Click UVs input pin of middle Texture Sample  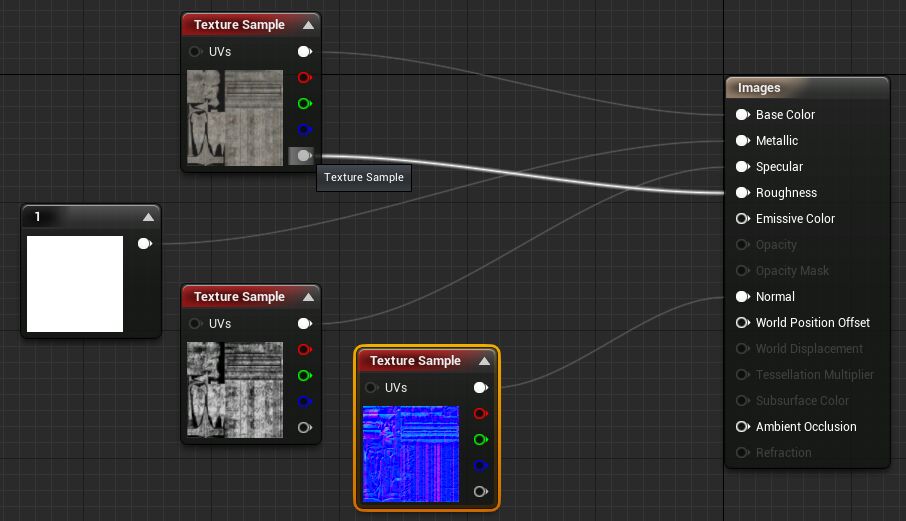coord(195,324)
